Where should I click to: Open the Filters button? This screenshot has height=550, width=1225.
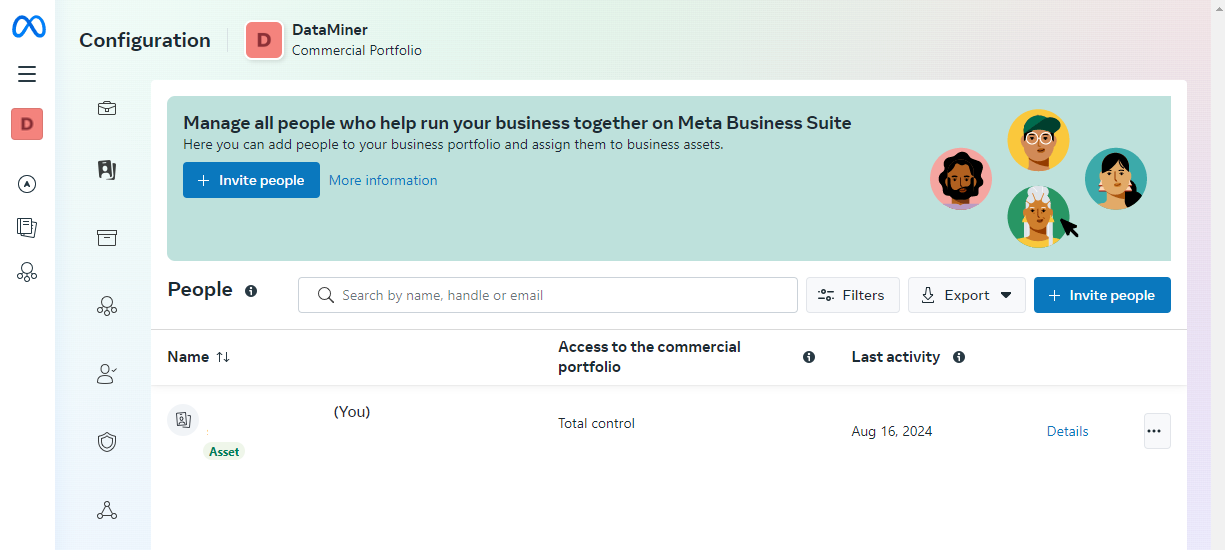(x=853, y=295)
